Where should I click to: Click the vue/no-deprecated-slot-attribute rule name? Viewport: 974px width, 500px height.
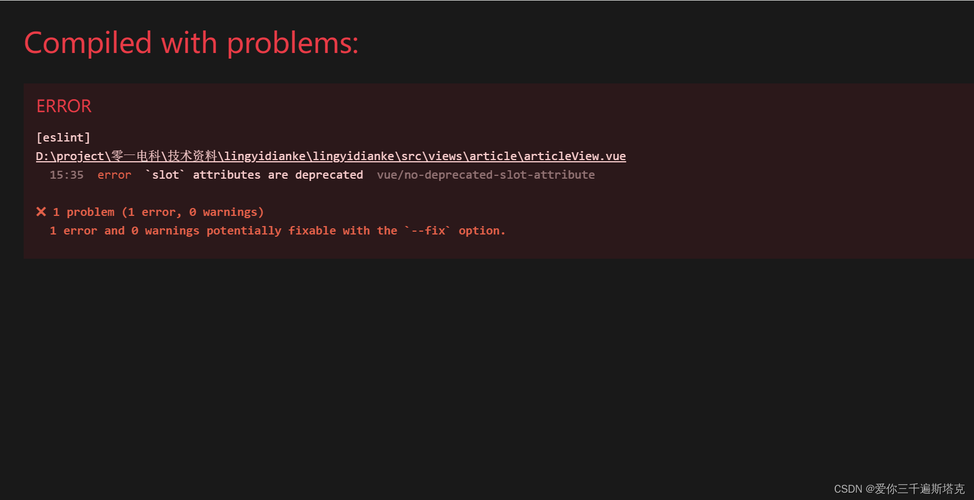(x=486, y=175)
